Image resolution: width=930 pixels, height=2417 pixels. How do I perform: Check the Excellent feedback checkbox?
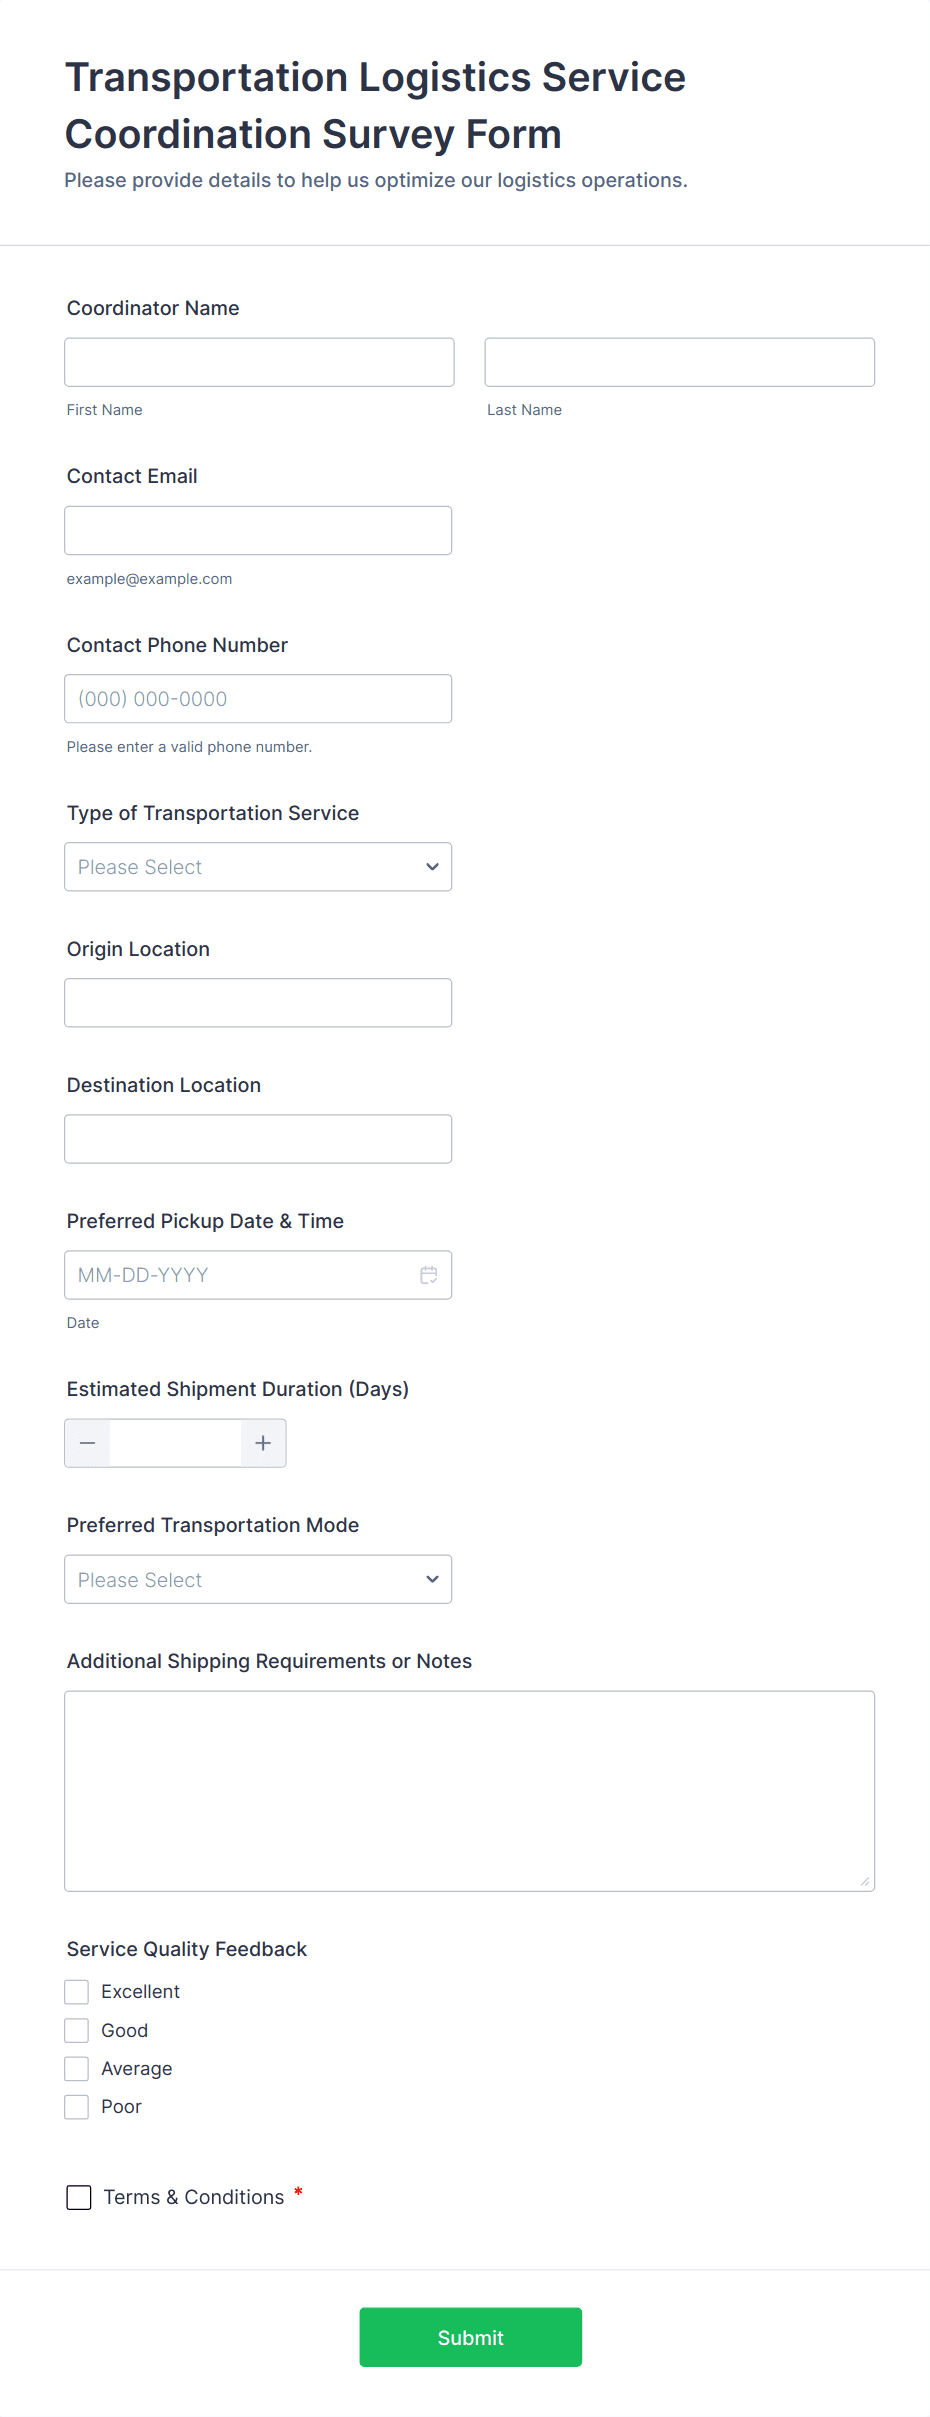click(x=77, y=1992)
